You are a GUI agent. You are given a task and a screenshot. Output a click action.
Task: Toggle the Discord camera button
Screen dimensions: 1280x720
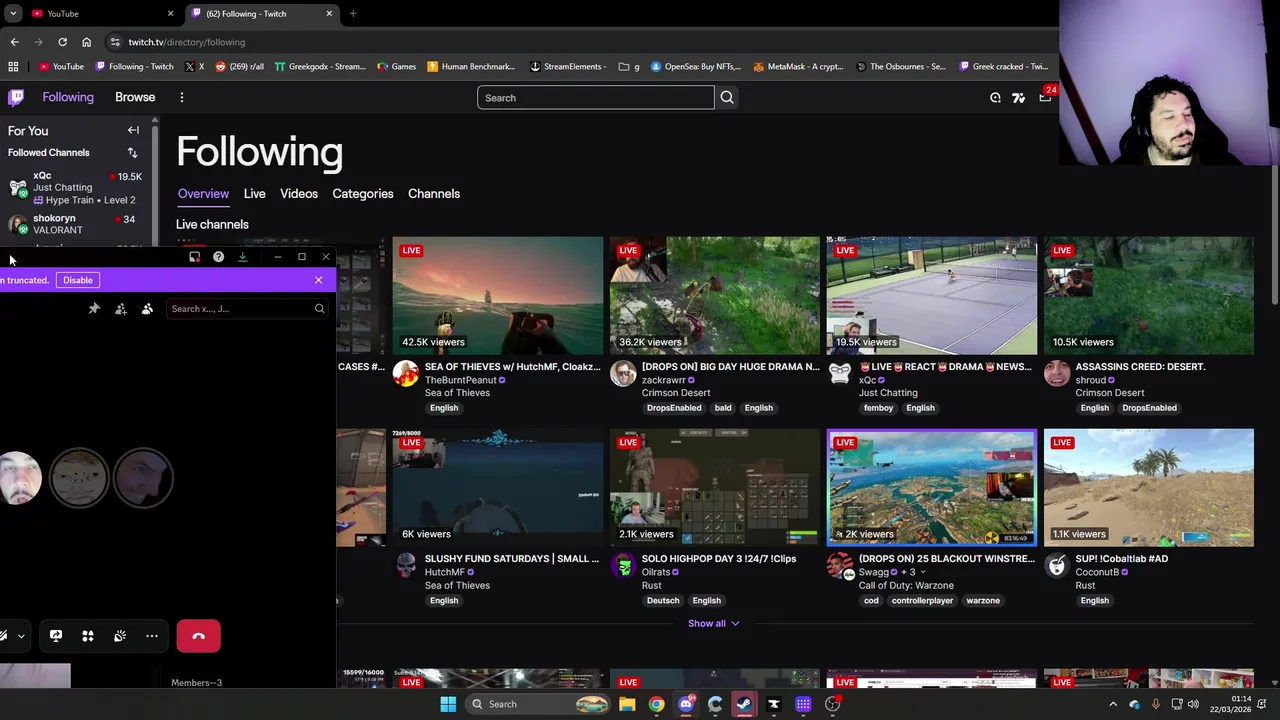point(4,636)
